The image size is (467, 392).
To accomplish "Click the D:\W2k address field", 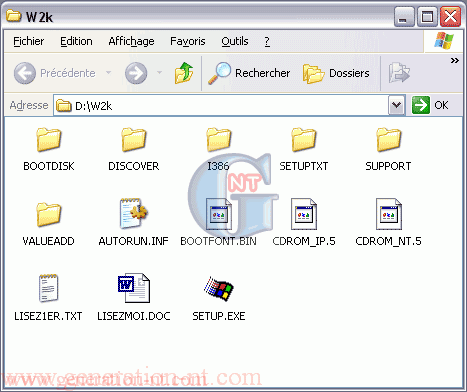I will click(221, 106).
